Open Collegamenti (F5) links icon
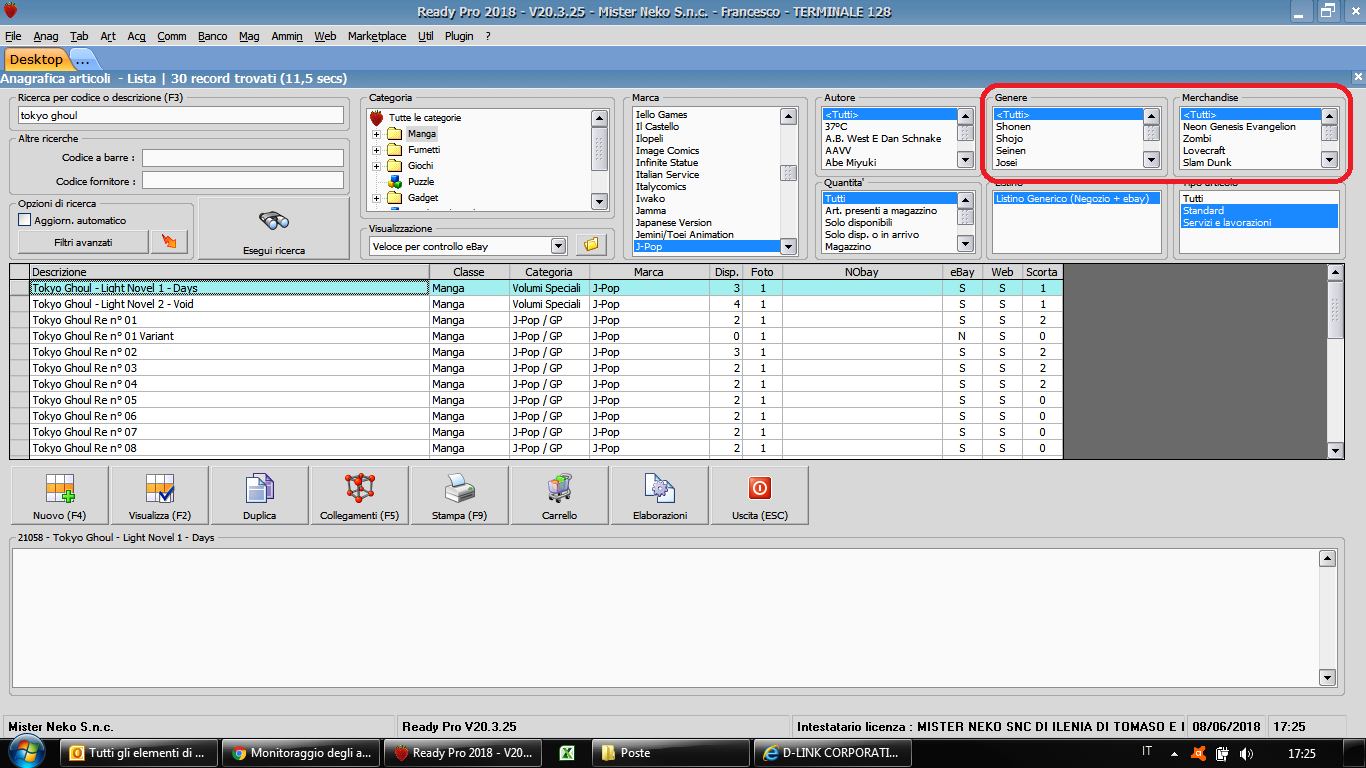This screenshot has width=1366, height=768. click(360, 488)
